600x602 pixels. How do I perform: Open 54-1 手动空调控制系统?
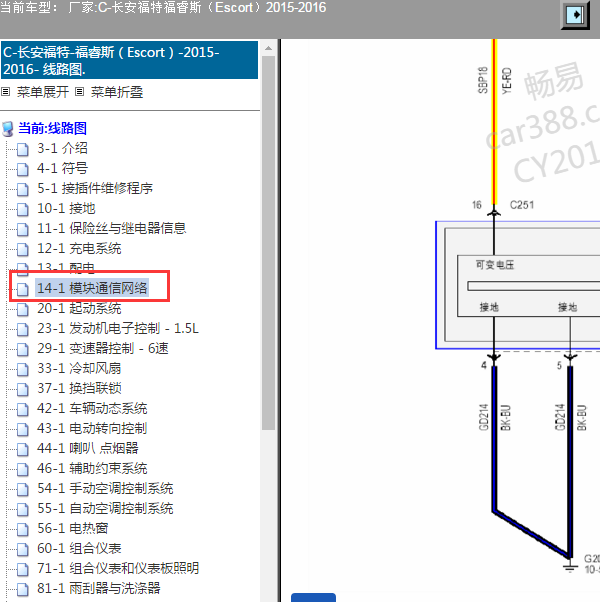(105, 488)
